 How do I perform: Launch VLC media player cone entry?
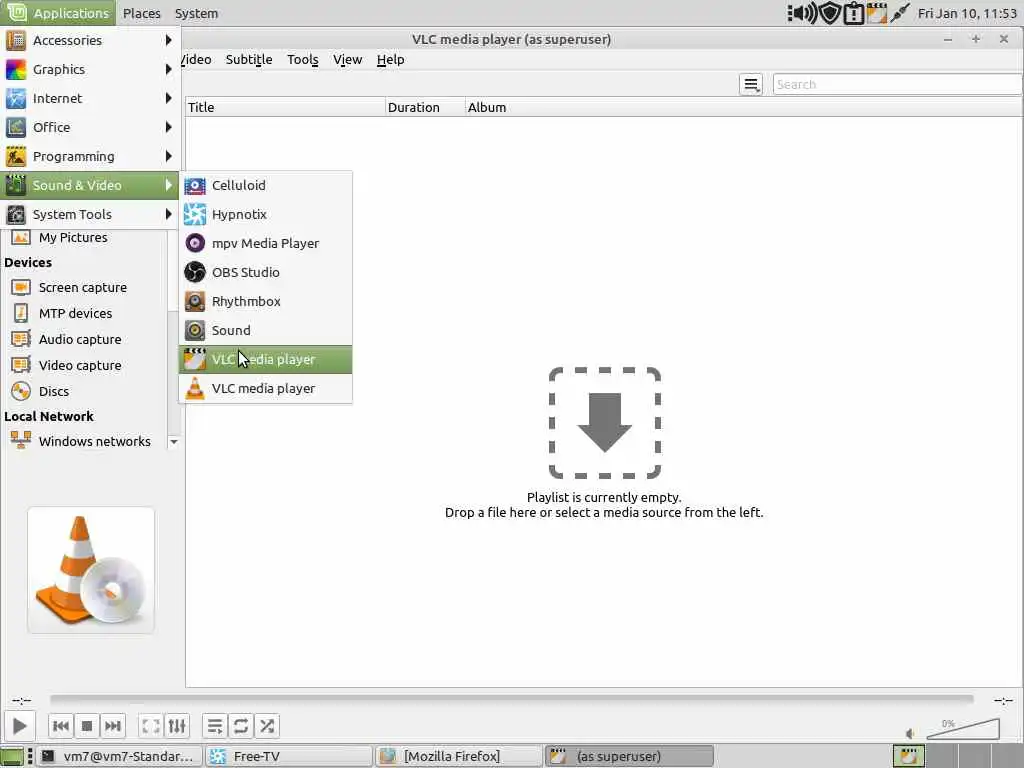pyautogui.click(x=265, y=389)
